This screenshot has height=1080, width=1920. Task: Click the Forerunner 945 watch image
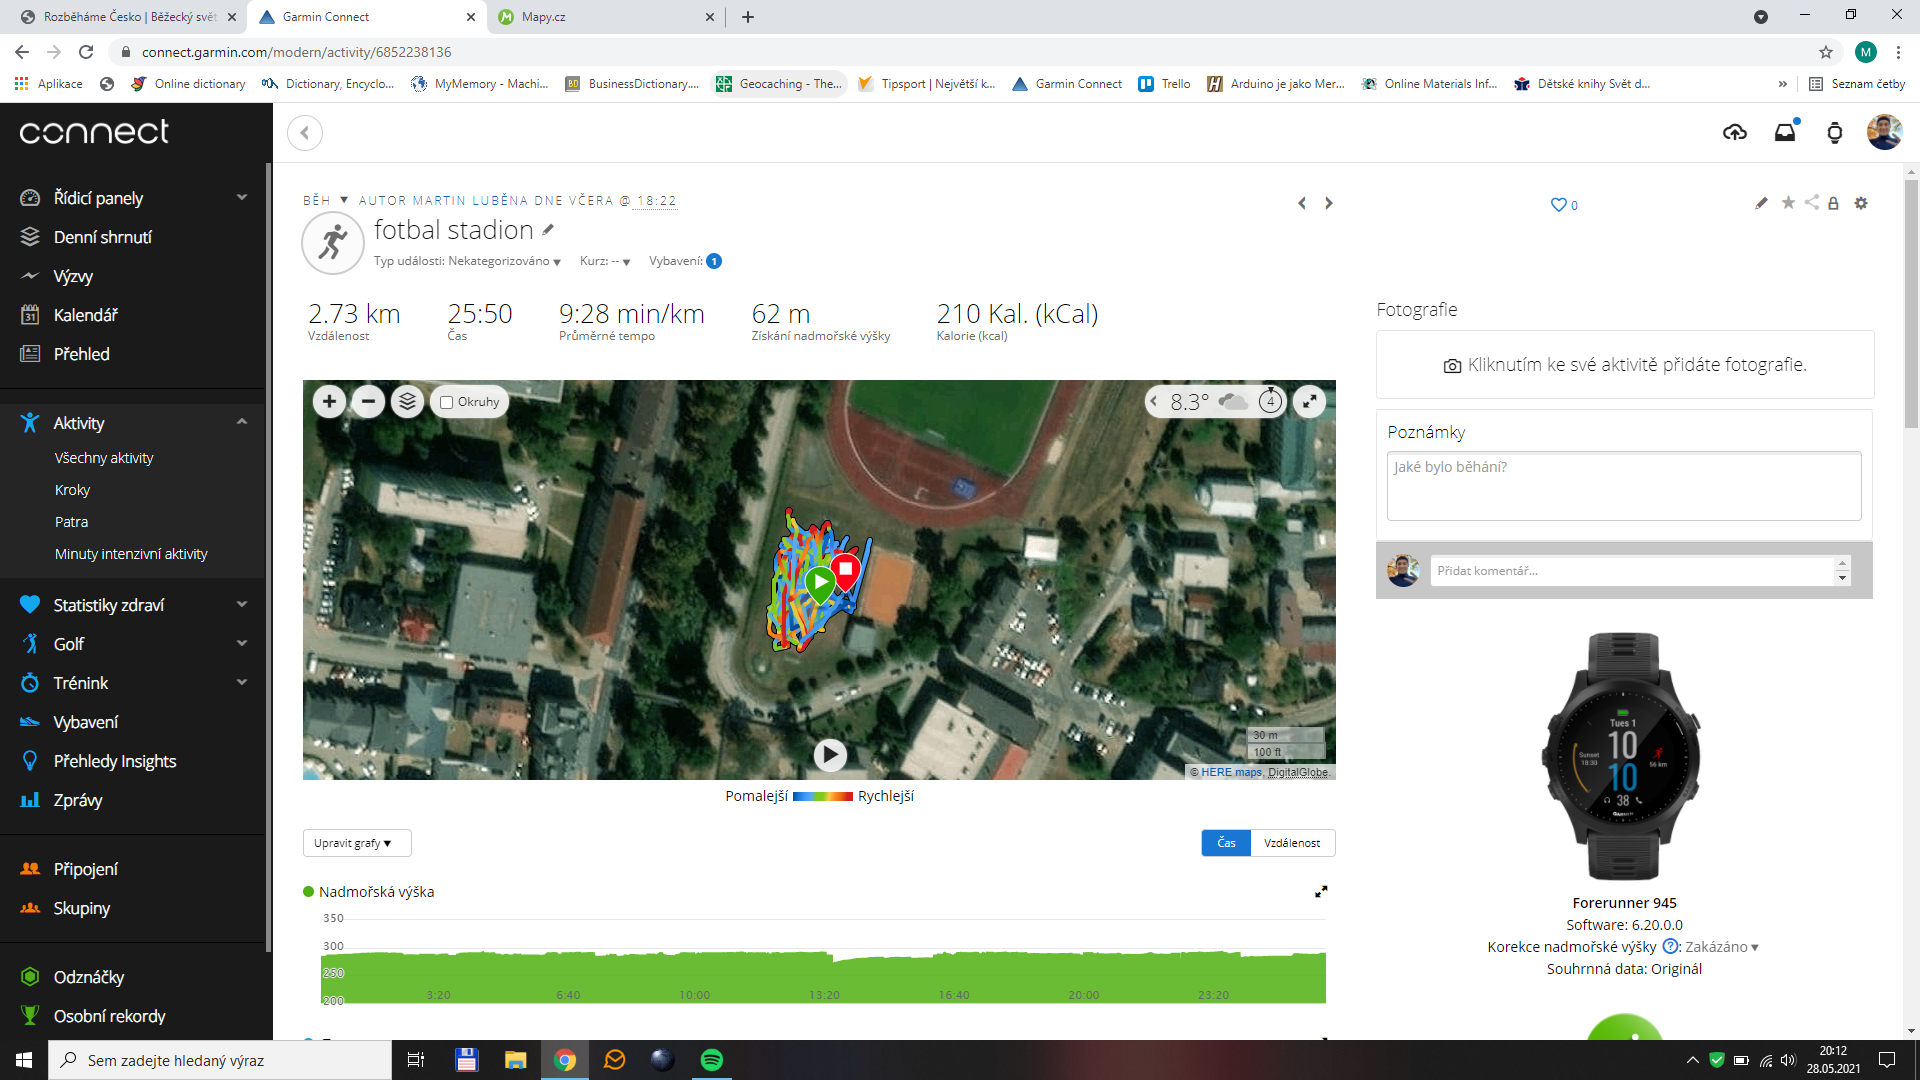click(1623, 757)
